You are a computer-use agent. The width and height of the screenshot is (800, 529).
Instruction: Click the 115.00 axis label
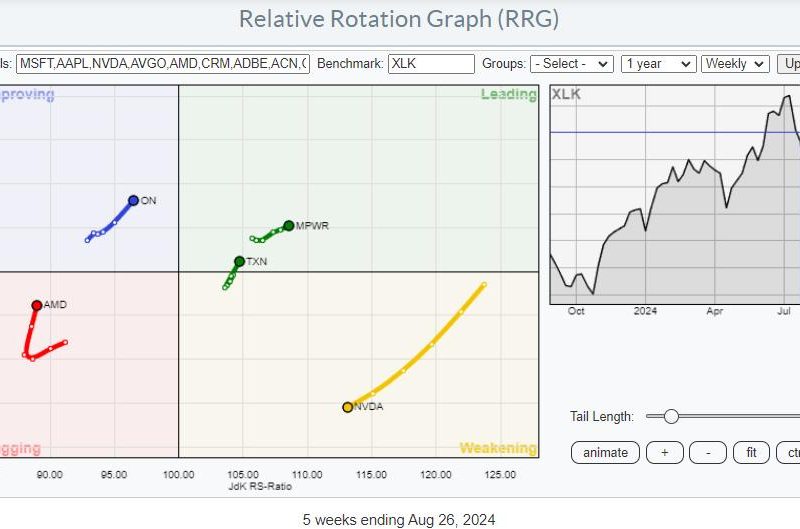click(371, 474)
